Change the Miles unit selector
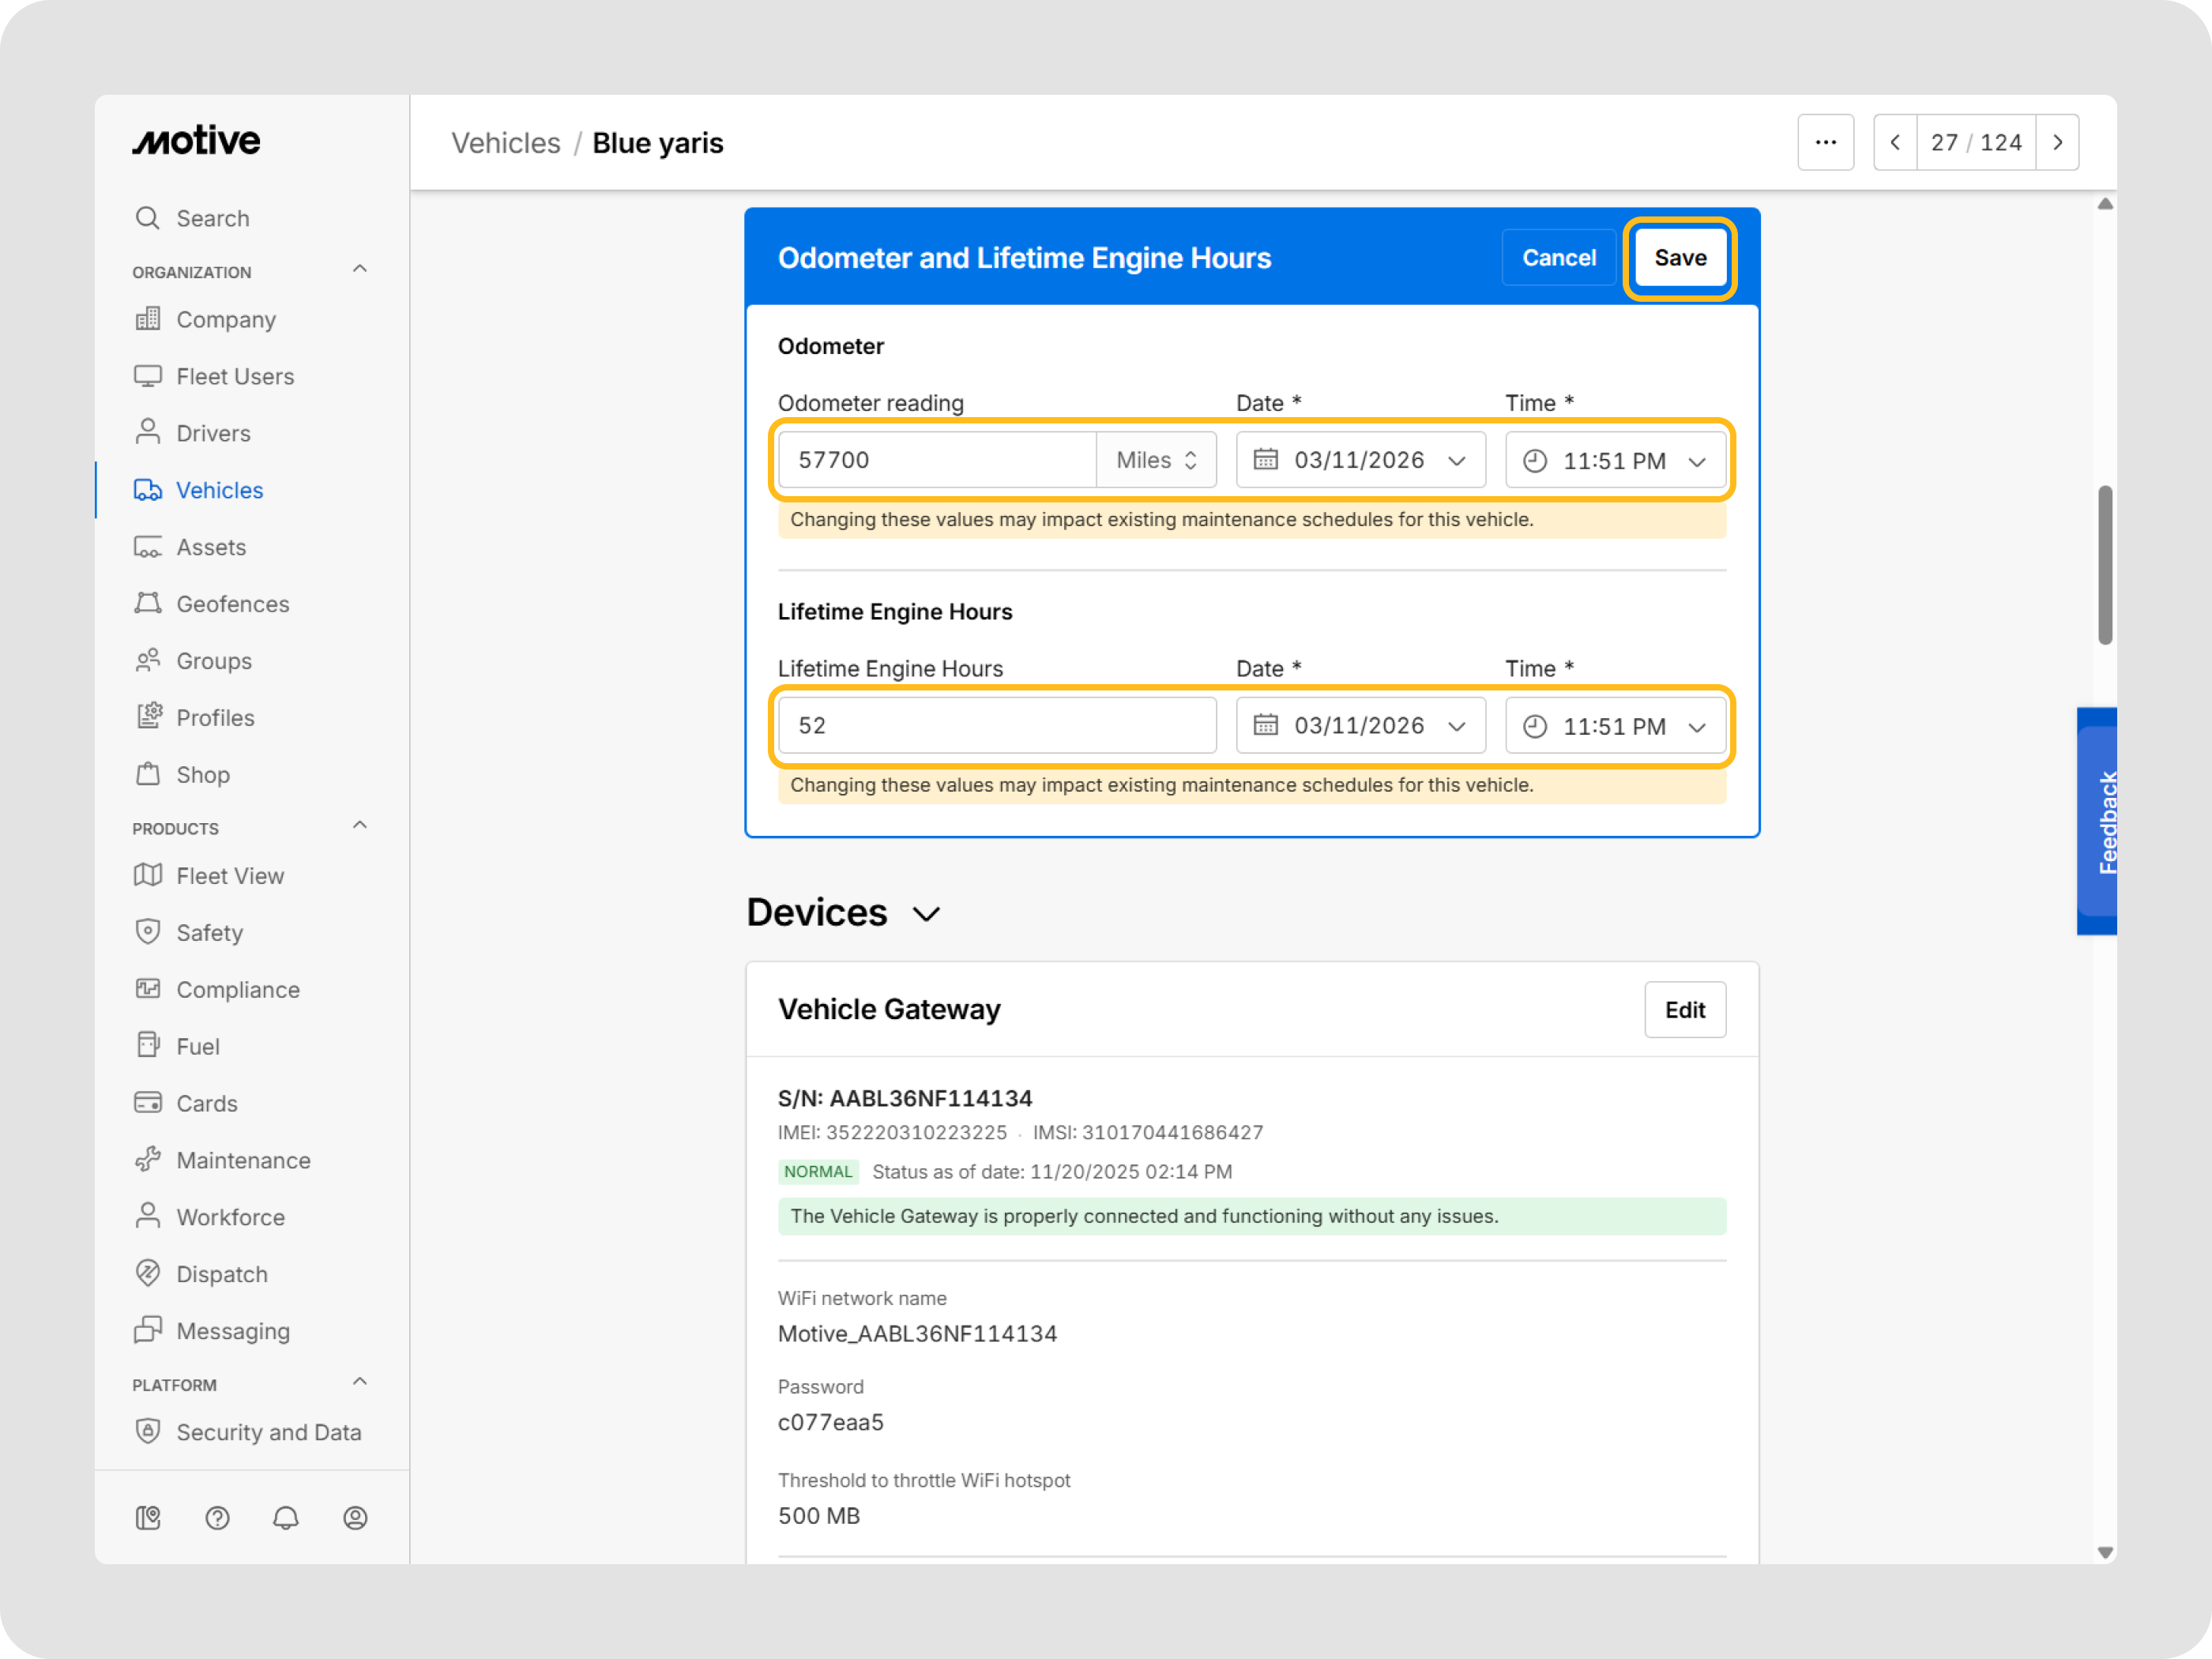This screenshot has height=1659, width=2212. 1156,460
